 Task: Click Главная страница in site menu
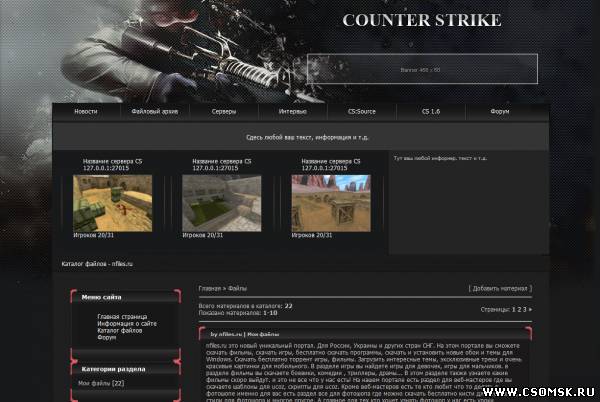click(122, 317)
